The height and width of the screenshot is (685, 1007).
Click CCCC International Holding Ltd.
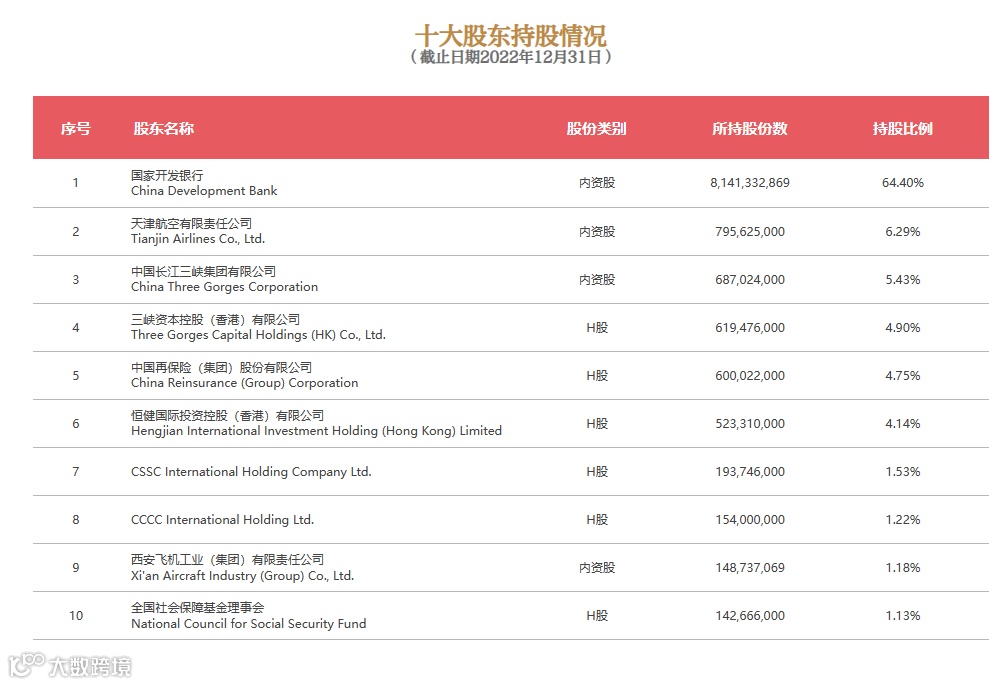[222, 520]
